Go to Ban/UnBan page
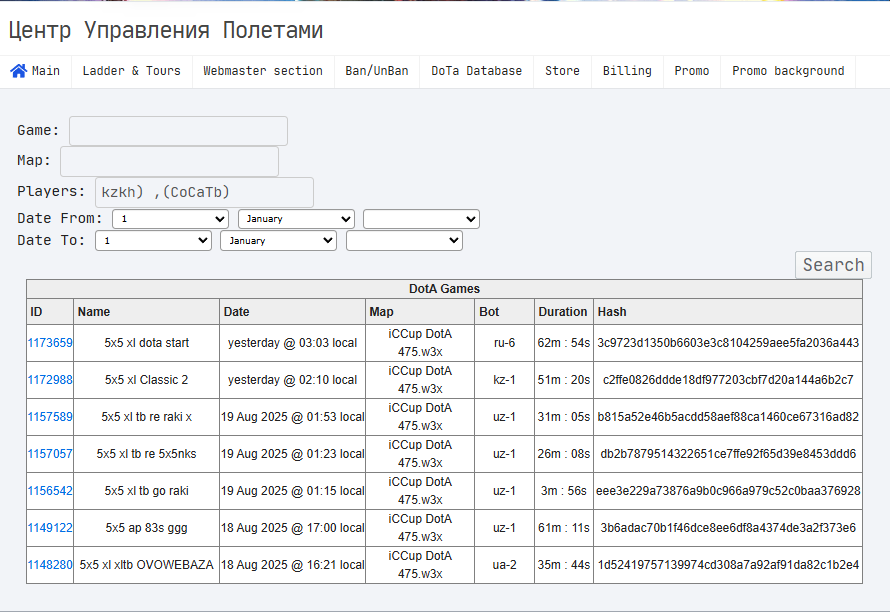Image resolution: width=890 pixels, height=612 pixels. pyautogui.click(x=377, y=71)
